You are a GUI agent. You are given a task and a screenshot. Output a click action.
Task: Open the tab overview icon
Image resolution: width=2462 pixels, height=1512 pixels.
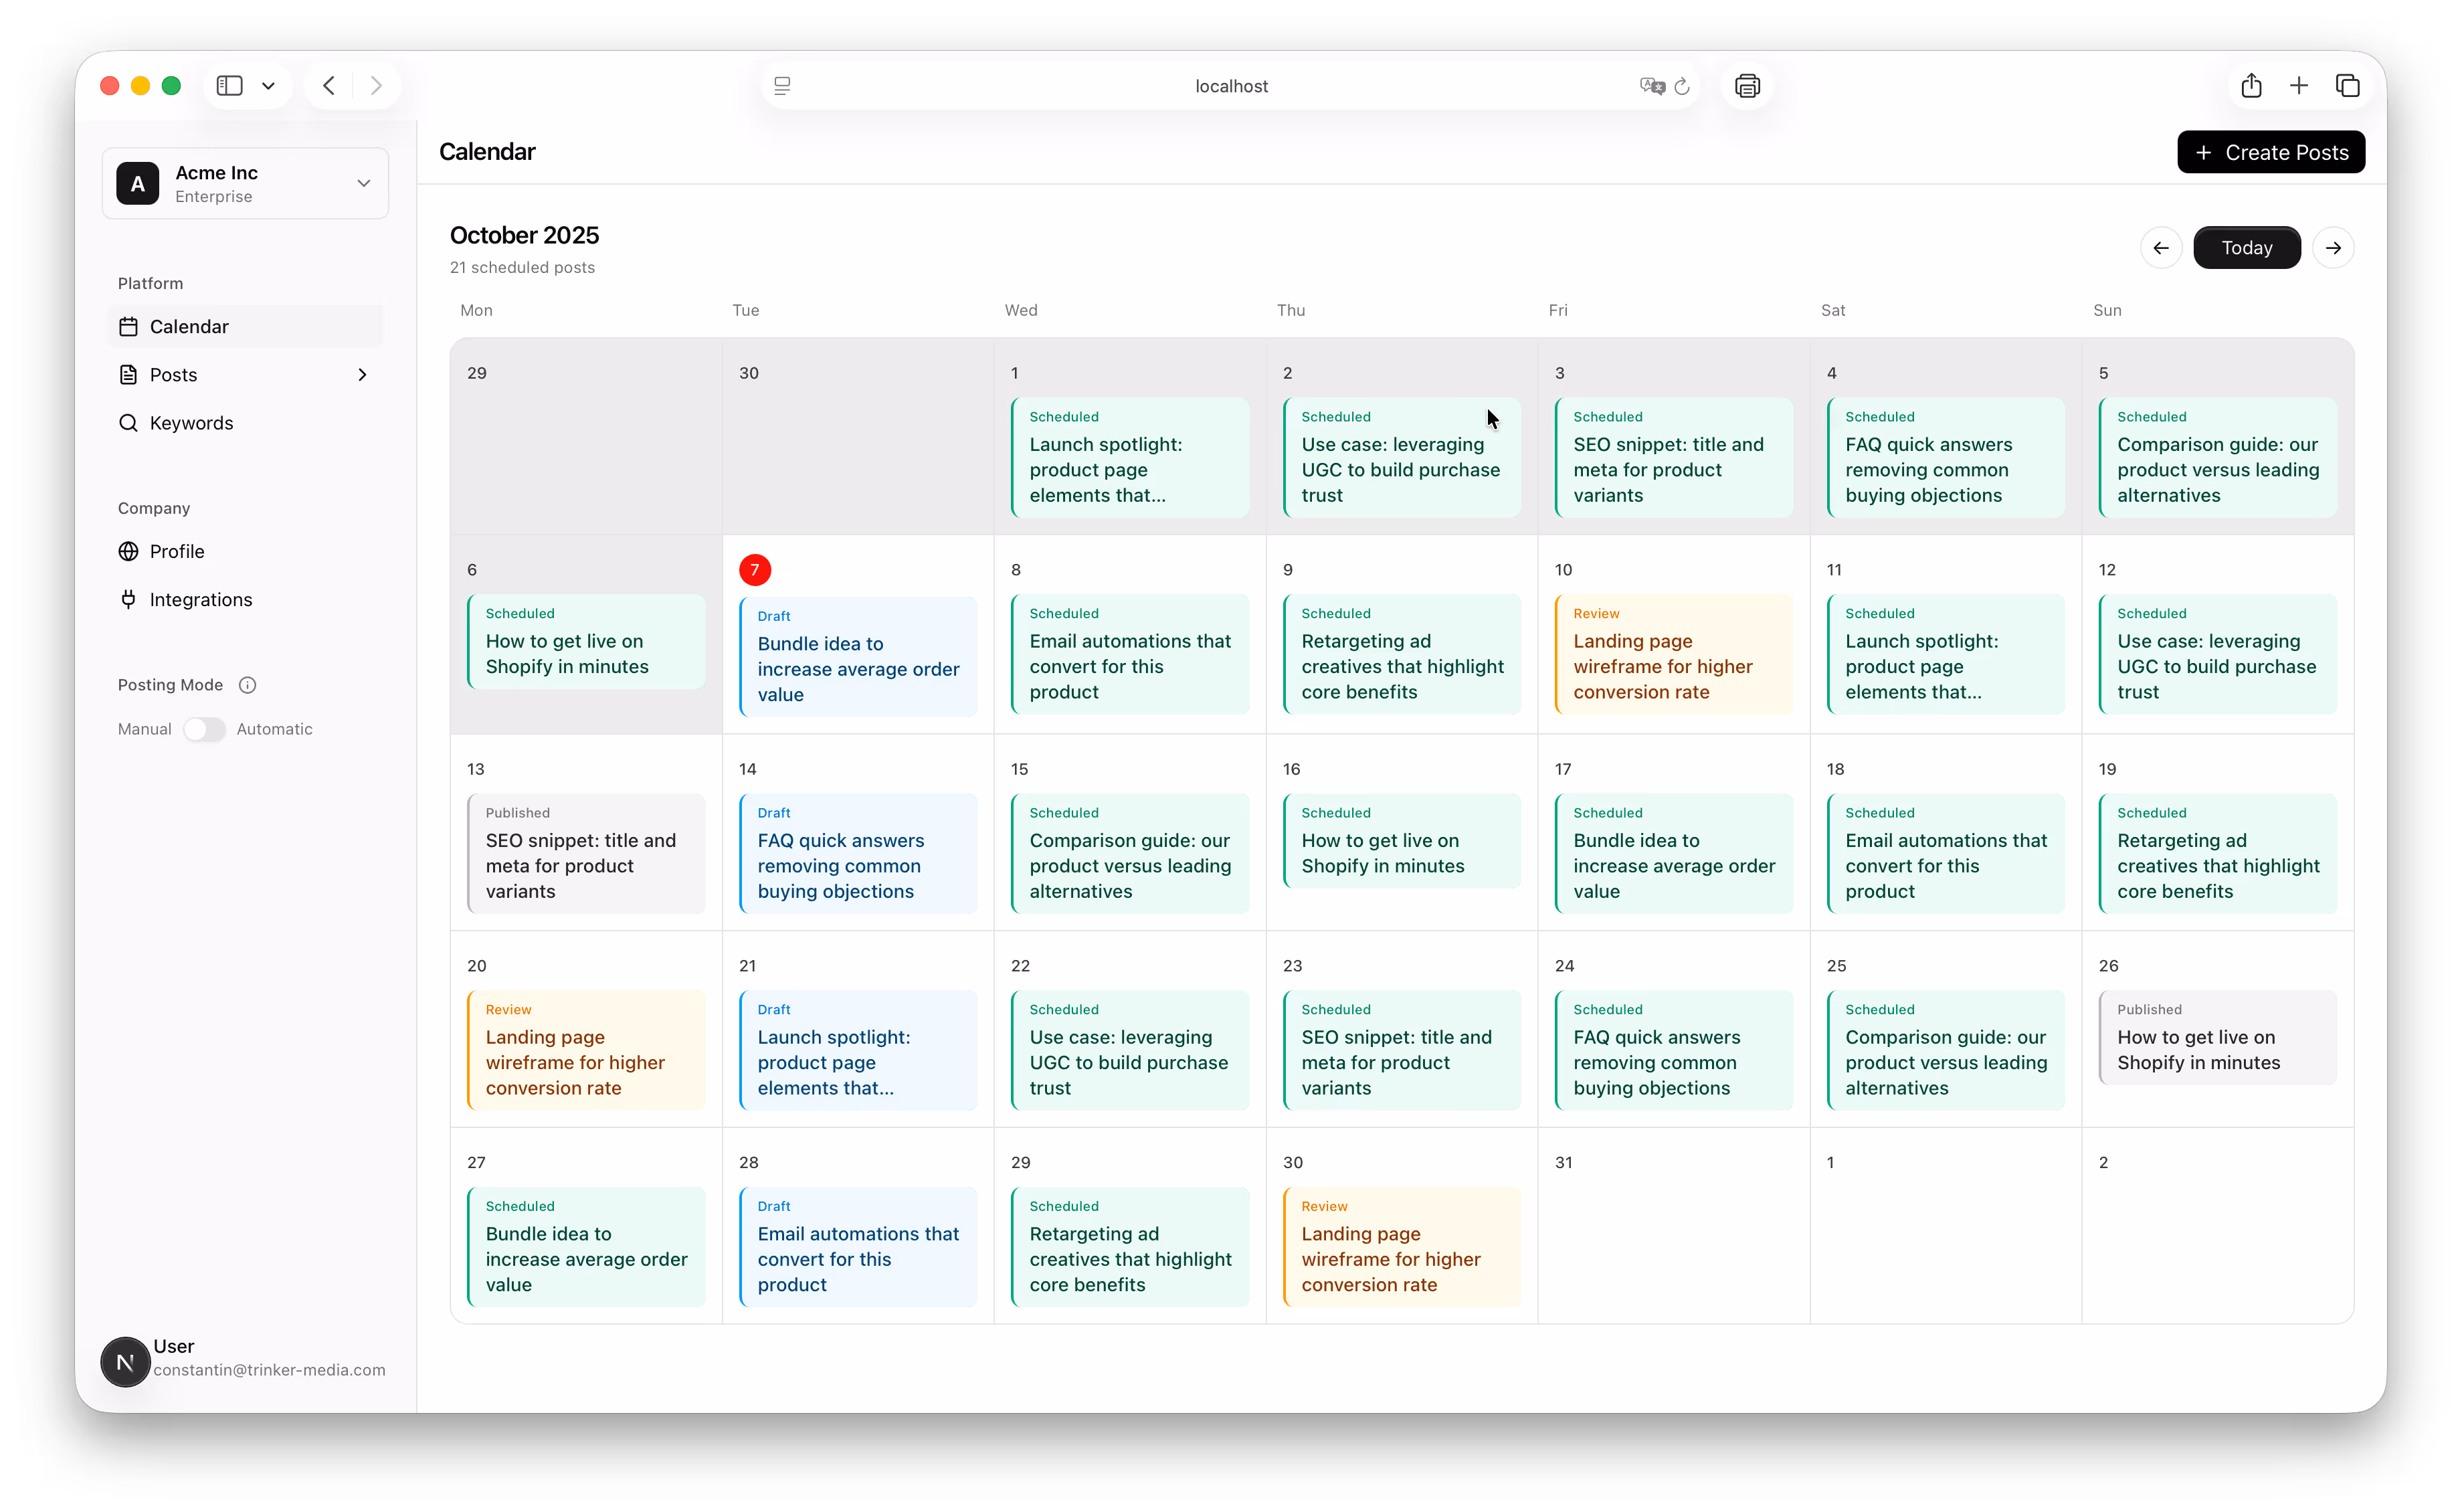pos(2347,86)
